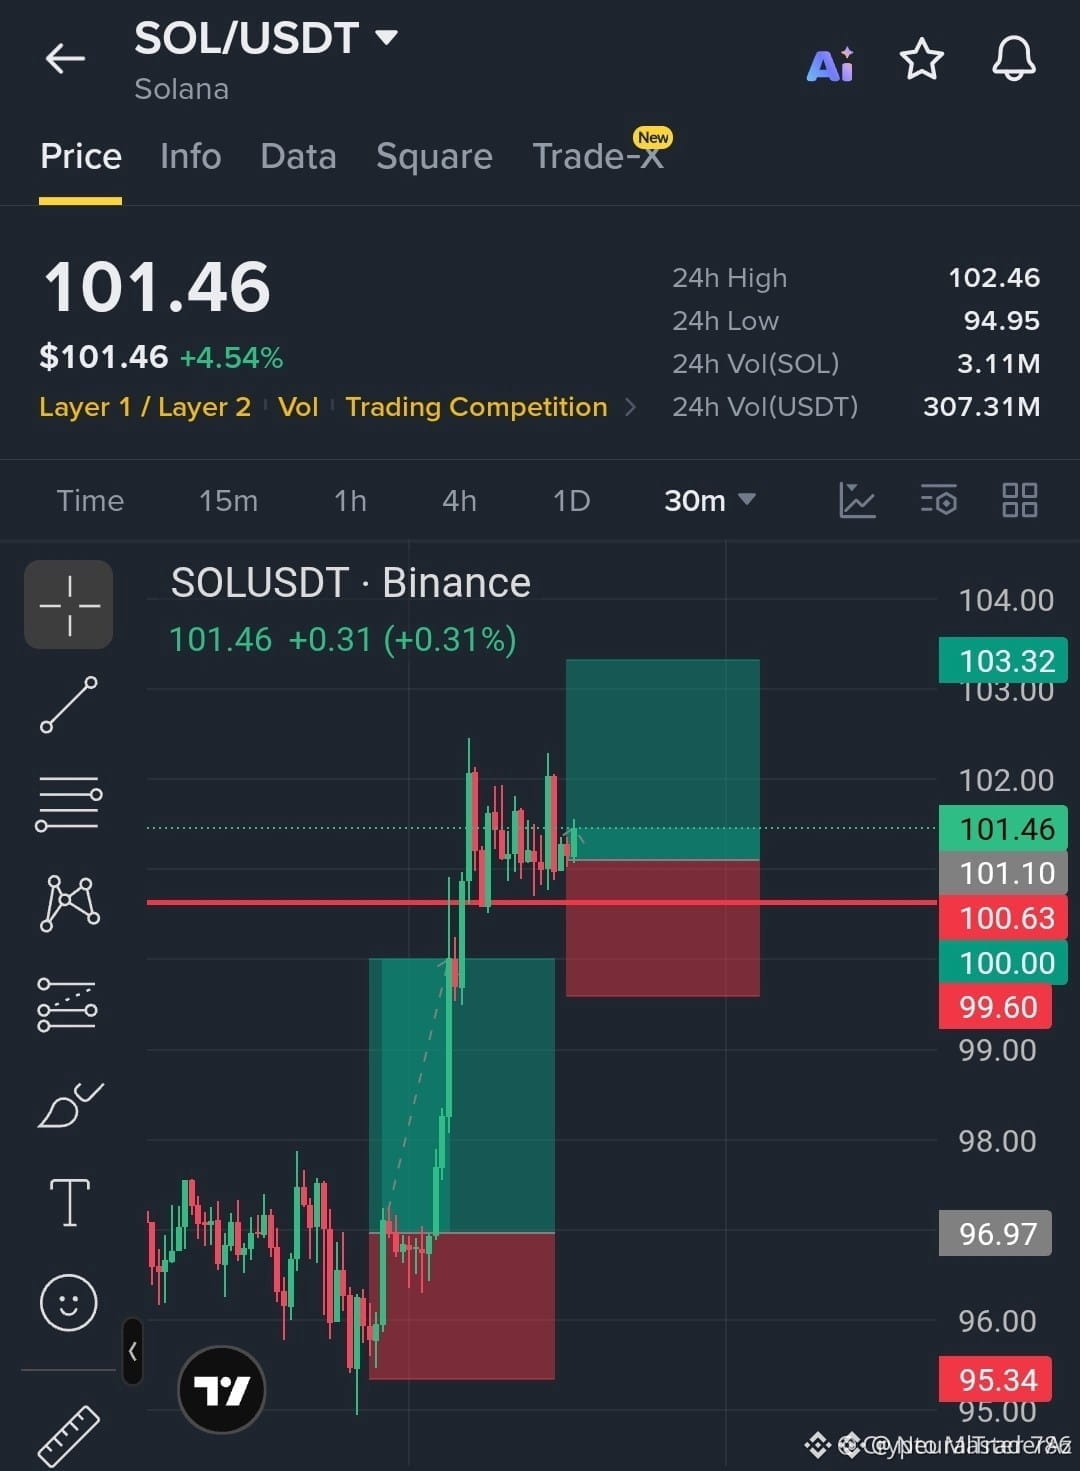This screenshot has height=1471, width=1080.
Task: Click the 101.46 current price axis label
Action: [1004, 828]
